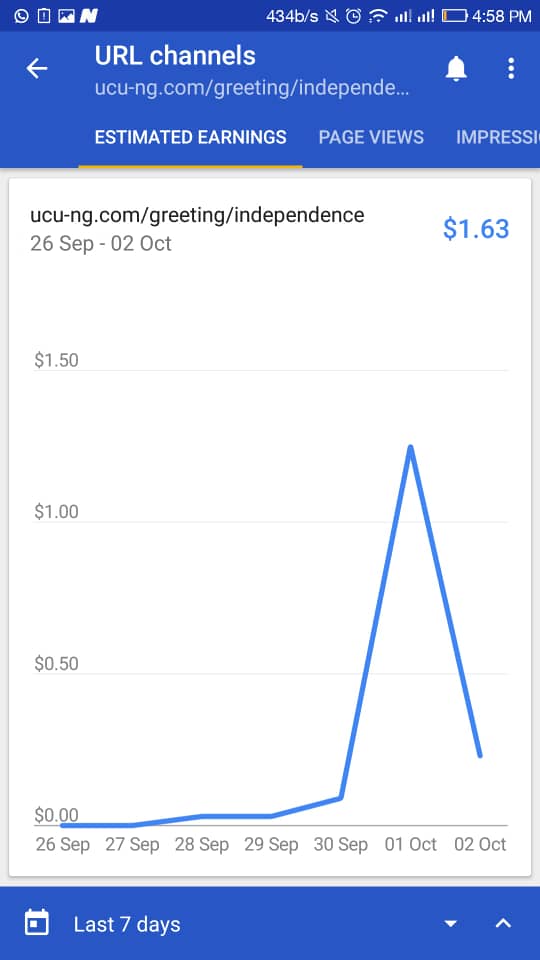The width and height of the screenshot is (540, 960).
Task: Tap WhatsApp icon in status bar
Action: click(x=21, y=16)
